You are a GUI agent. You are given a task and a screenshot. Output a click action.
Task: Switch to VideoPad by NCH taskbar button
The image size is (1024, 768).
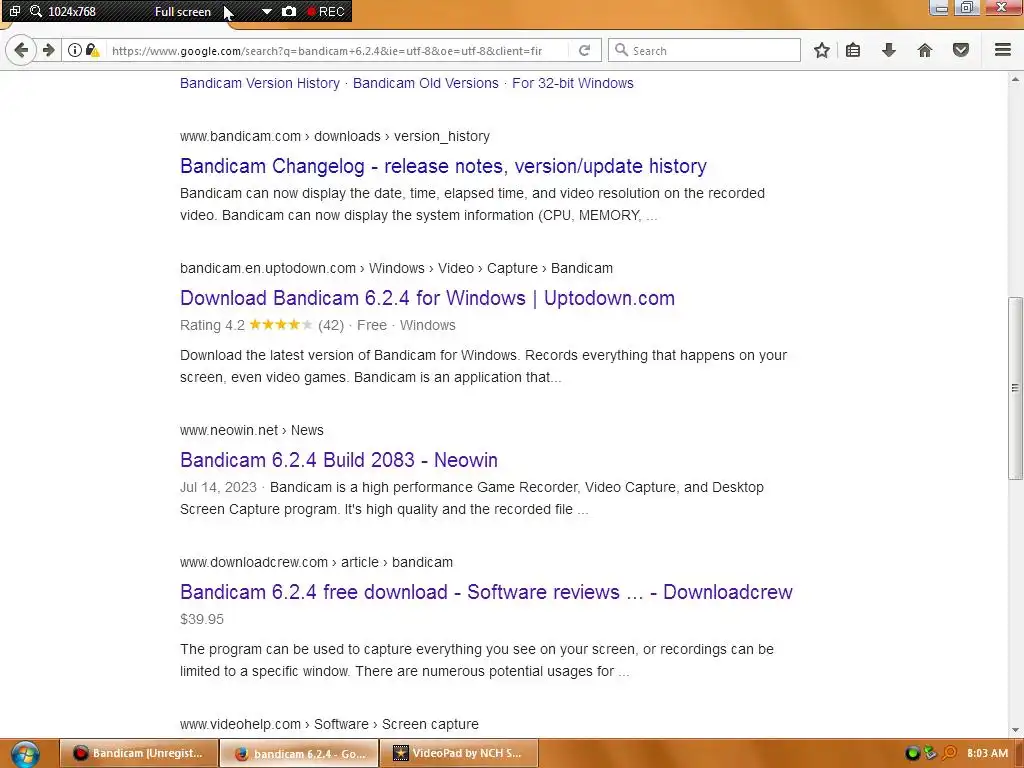click(x=459, y=753)
